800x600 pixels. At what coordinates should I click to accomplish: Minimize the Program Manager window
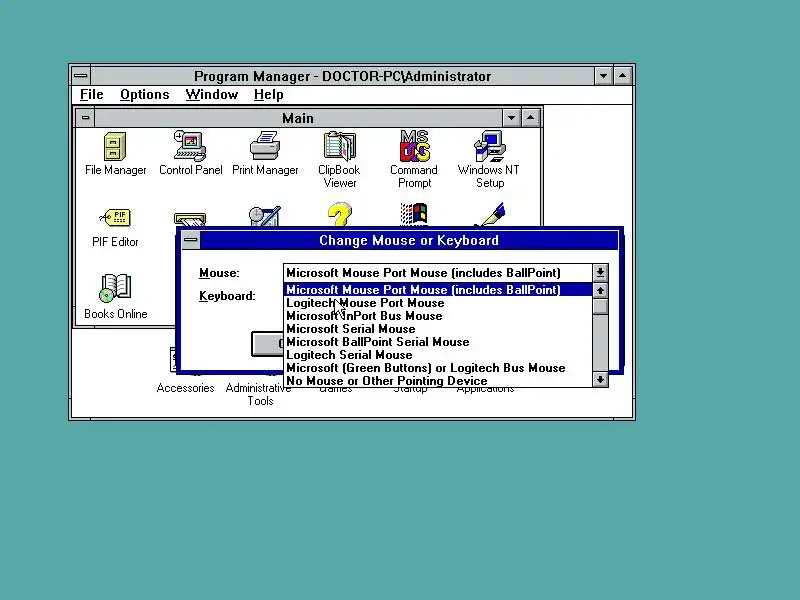click(604, 76)
